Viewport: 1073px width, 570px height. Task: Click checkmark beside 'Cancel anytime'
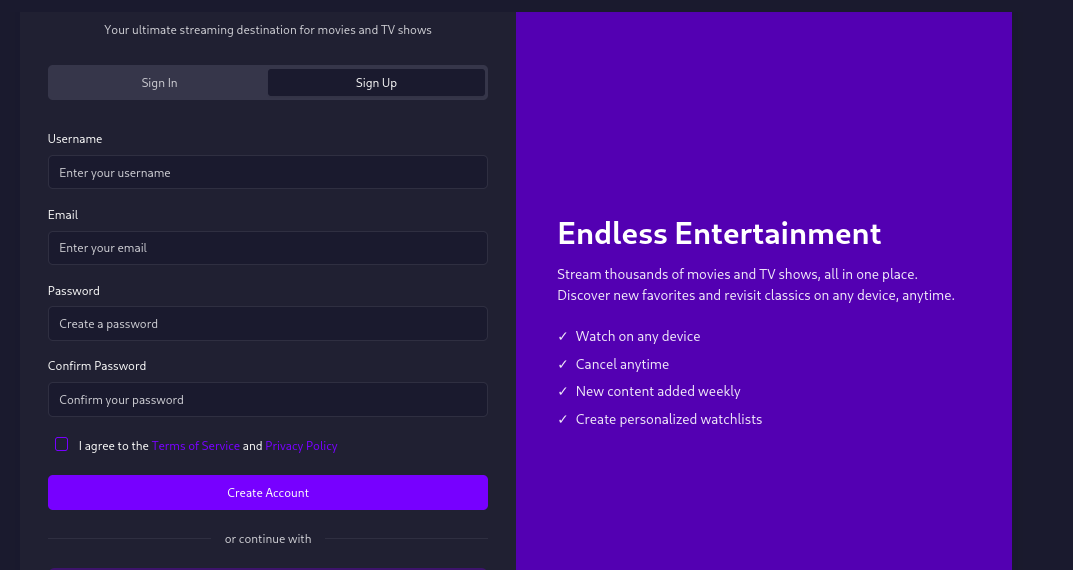tap(563, 365)
